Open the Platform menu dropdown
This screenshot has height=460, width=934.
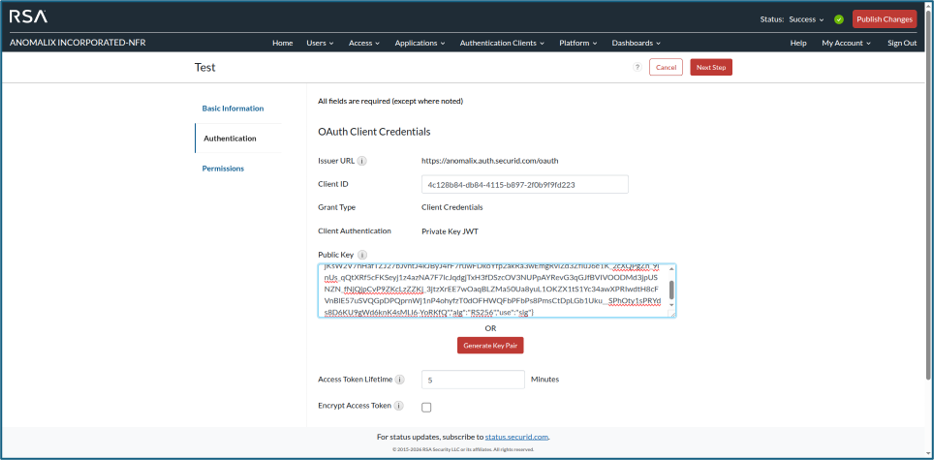click(578, 43)
